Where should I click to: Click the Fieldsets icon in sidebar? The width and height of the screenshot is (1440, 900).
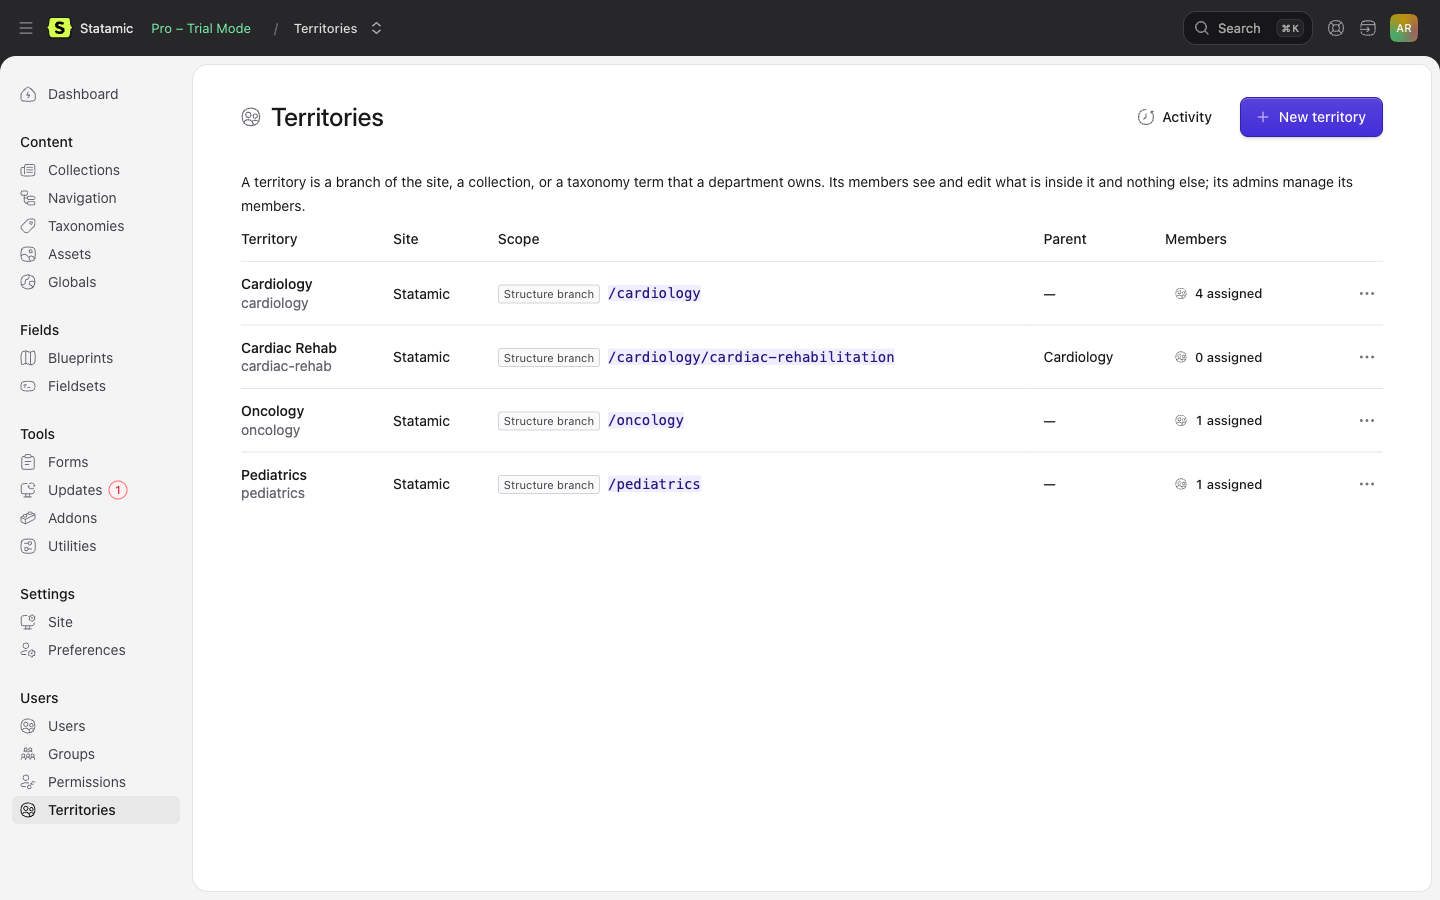28,386
